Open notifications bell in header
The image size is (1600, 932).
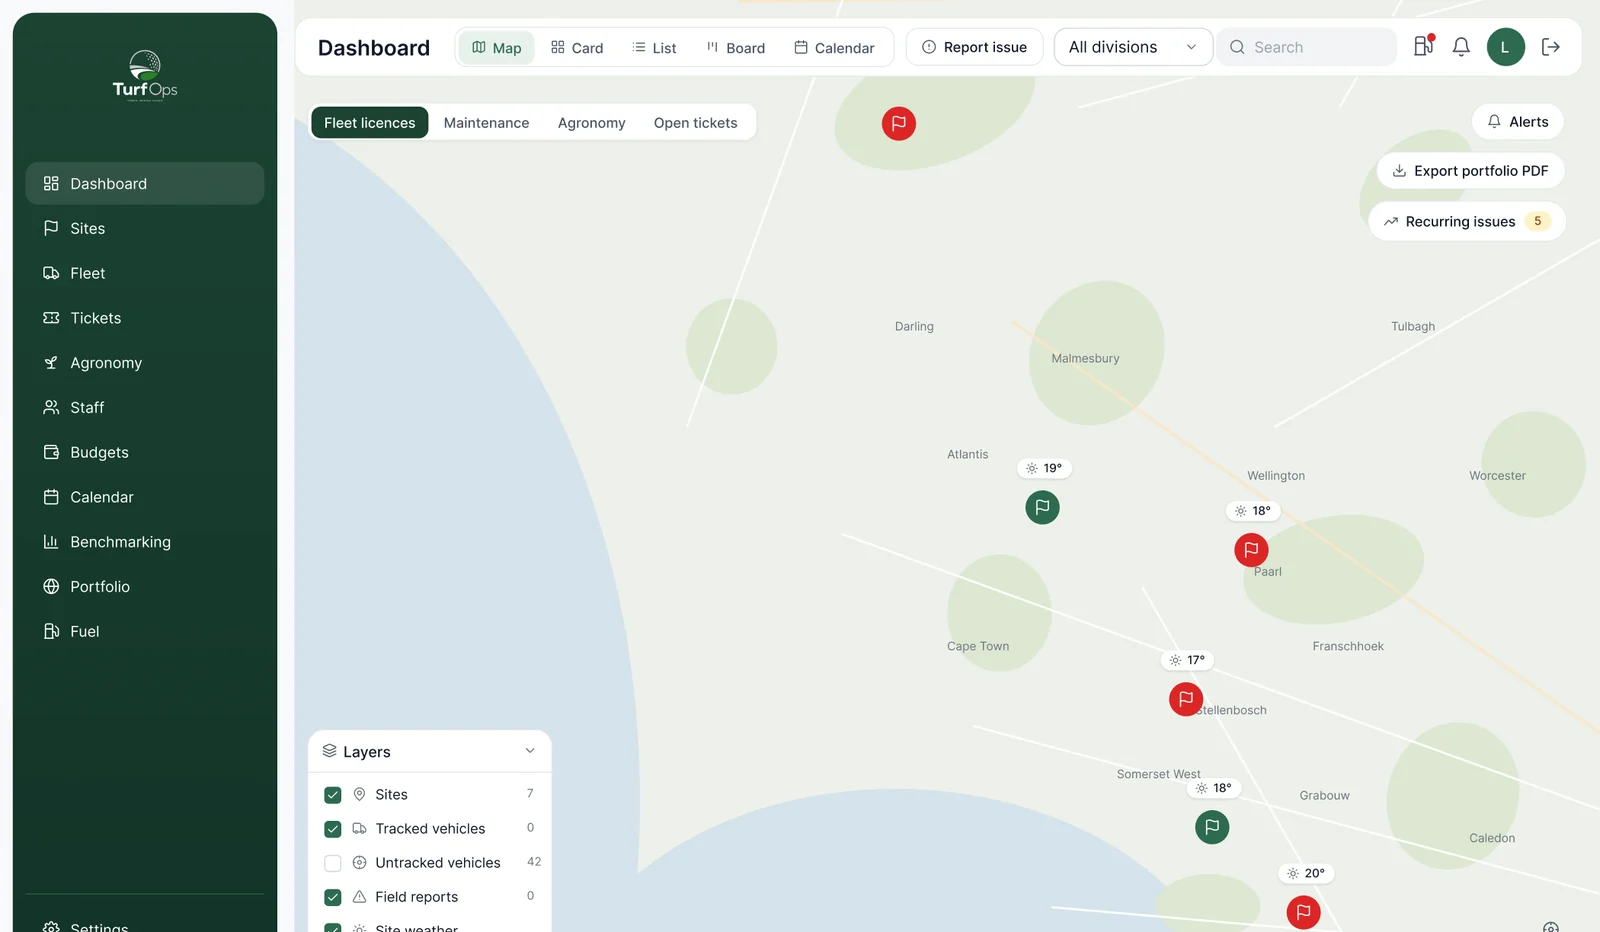[1461, 47]
